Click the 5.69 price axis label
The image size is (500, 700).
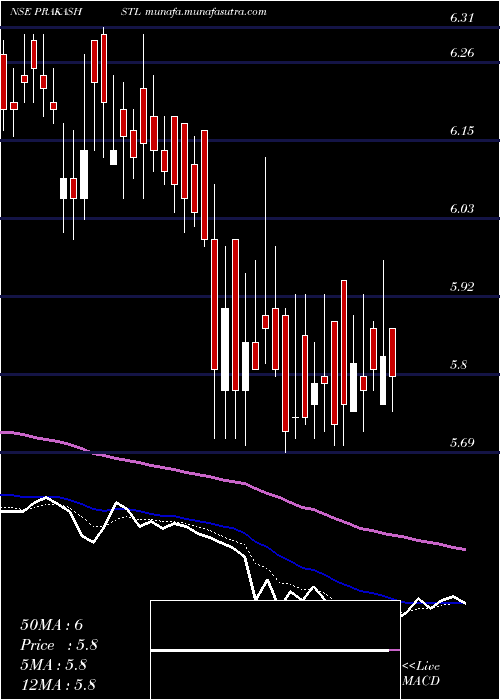tap(462, 443)
